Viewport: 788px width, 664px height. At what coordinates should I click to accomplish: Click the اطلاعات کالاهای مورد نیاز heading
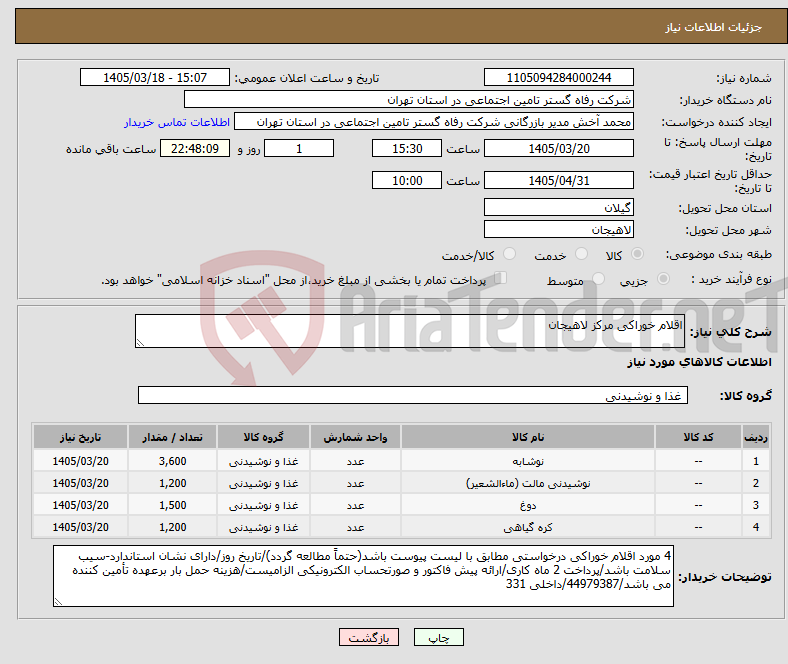coord(699,362)
